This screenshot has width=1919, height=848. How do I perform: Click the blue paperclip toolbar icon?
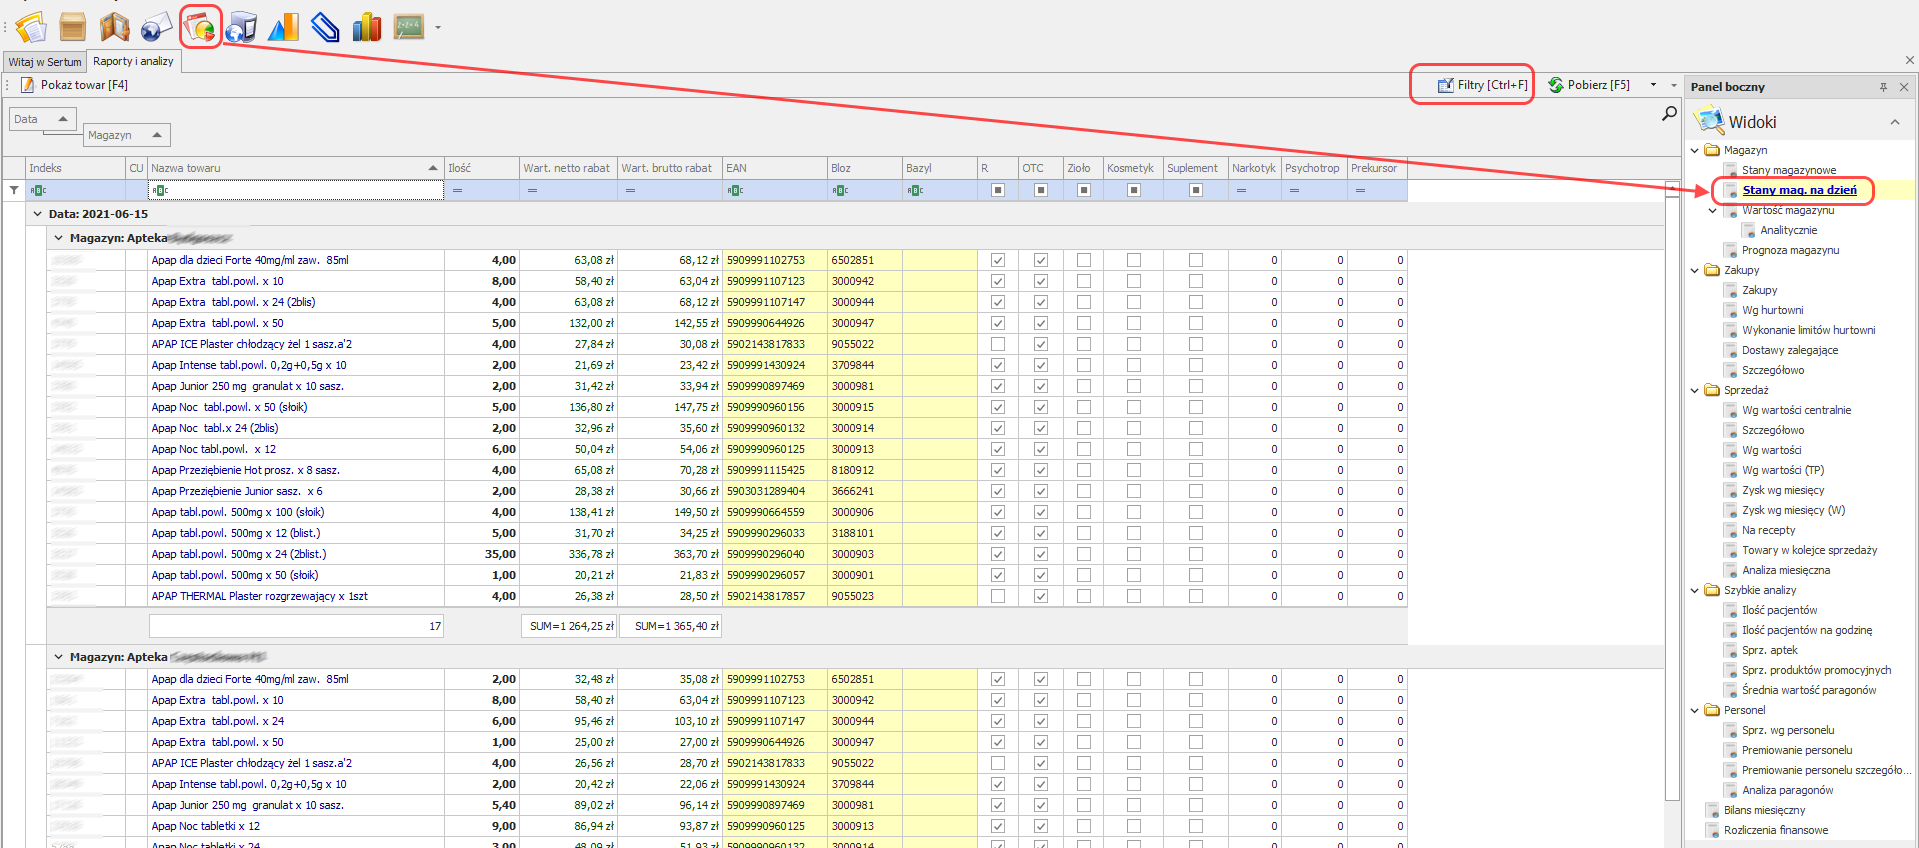pyautogui.click(x=325, y=27)
